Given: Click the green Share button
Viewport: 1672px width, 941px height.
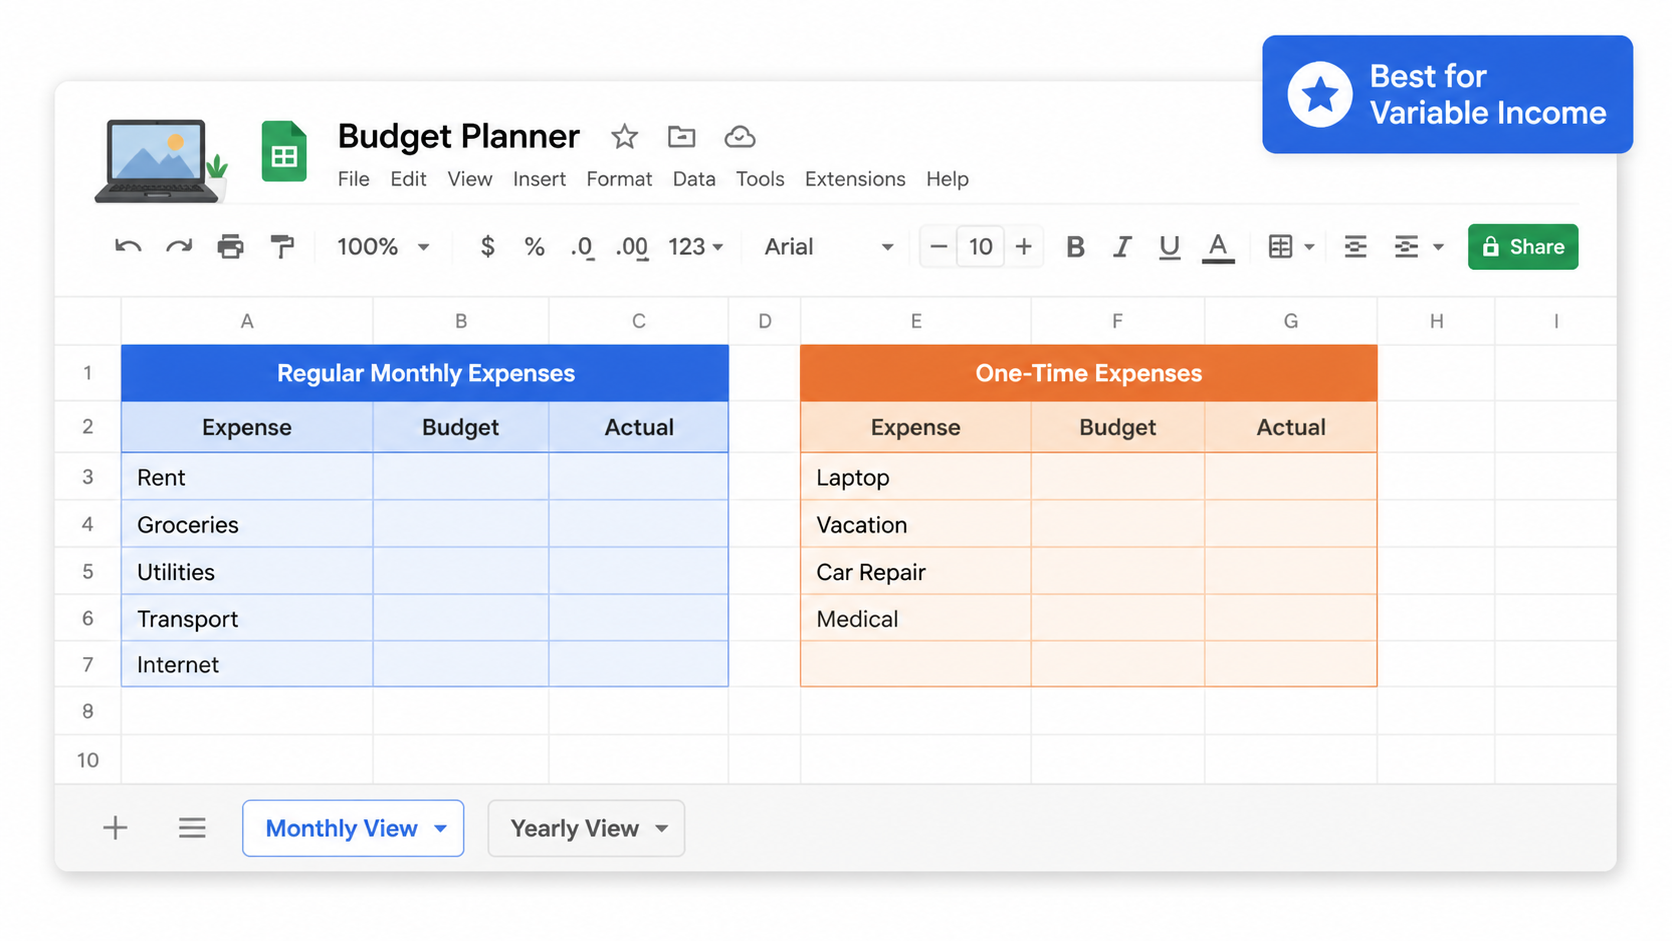Looking at the screenshot, I should pyautogui.click(x=1523, y=246).
